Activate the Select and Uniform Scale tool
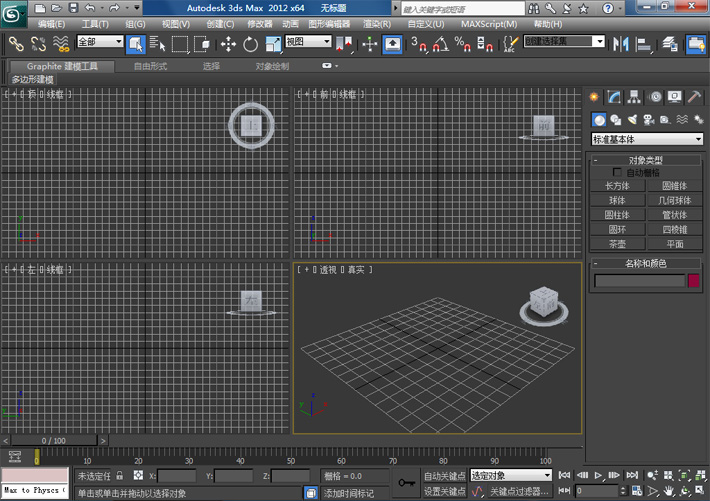This screenshot has height=501, width=710. (273, 44)
